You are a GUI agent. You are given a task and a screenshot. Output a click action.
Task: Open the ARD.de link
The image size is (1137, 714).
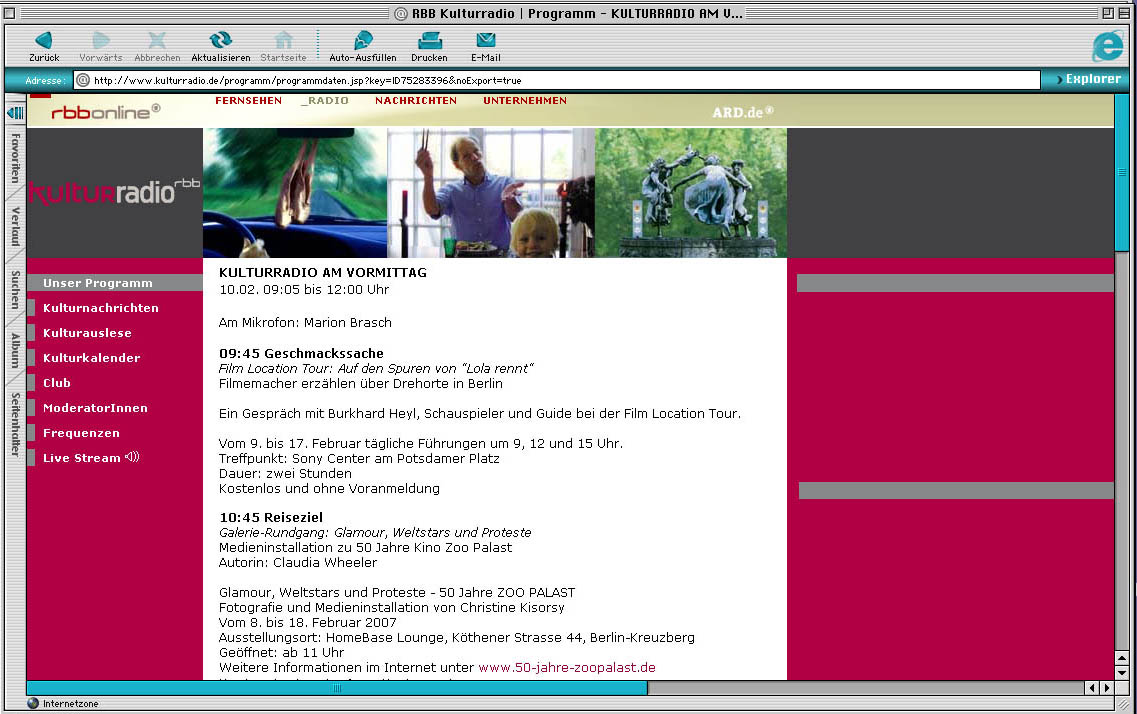point(743,112)
